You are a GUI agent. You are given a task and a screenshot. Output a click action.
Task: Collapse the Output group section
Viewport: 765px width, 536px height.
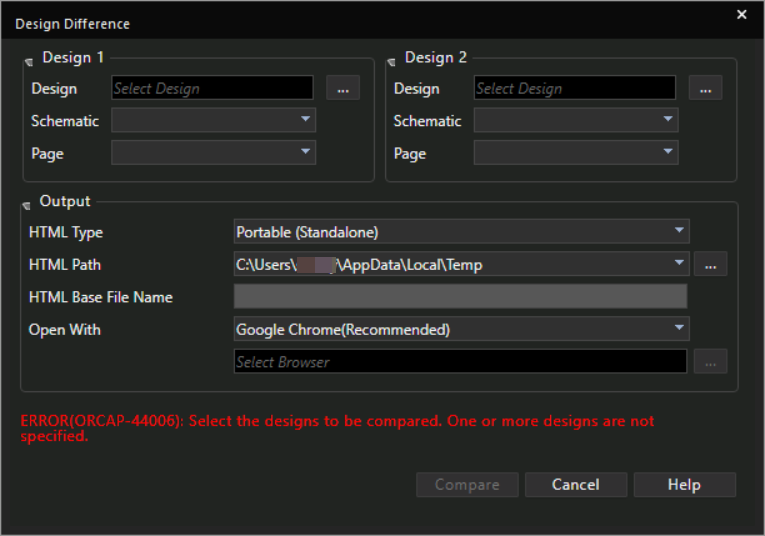(x=27, y=204)
